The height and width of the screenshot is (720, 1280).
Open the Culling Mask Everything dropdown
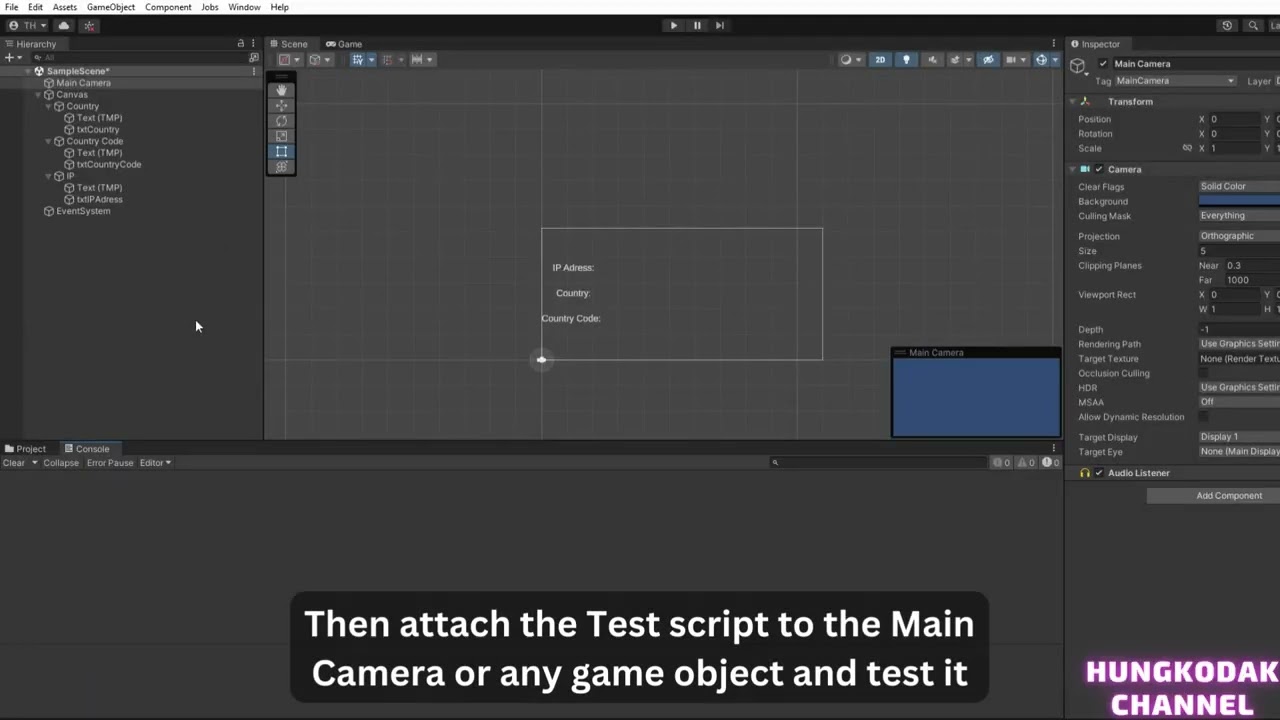tap(1239, 215)
